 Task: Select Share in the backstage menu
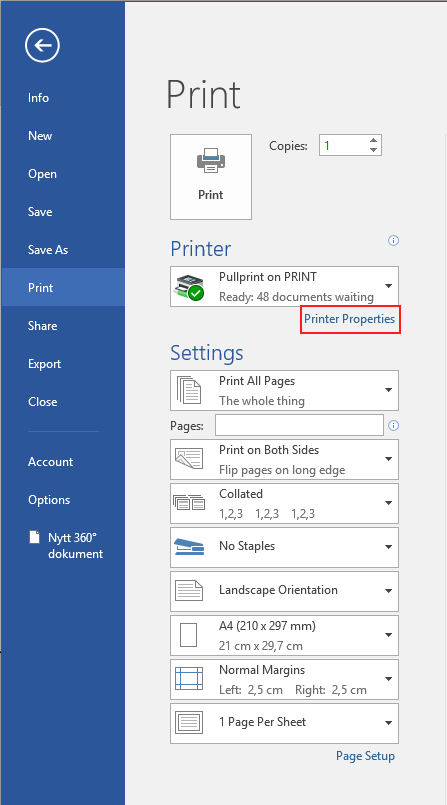point(63,325)
